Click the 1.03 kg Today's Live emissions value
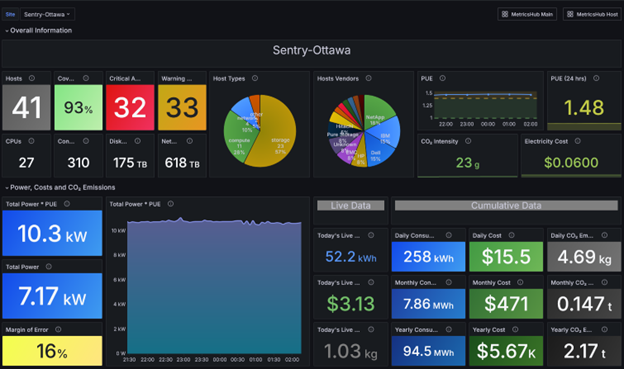 coord(351,351)
